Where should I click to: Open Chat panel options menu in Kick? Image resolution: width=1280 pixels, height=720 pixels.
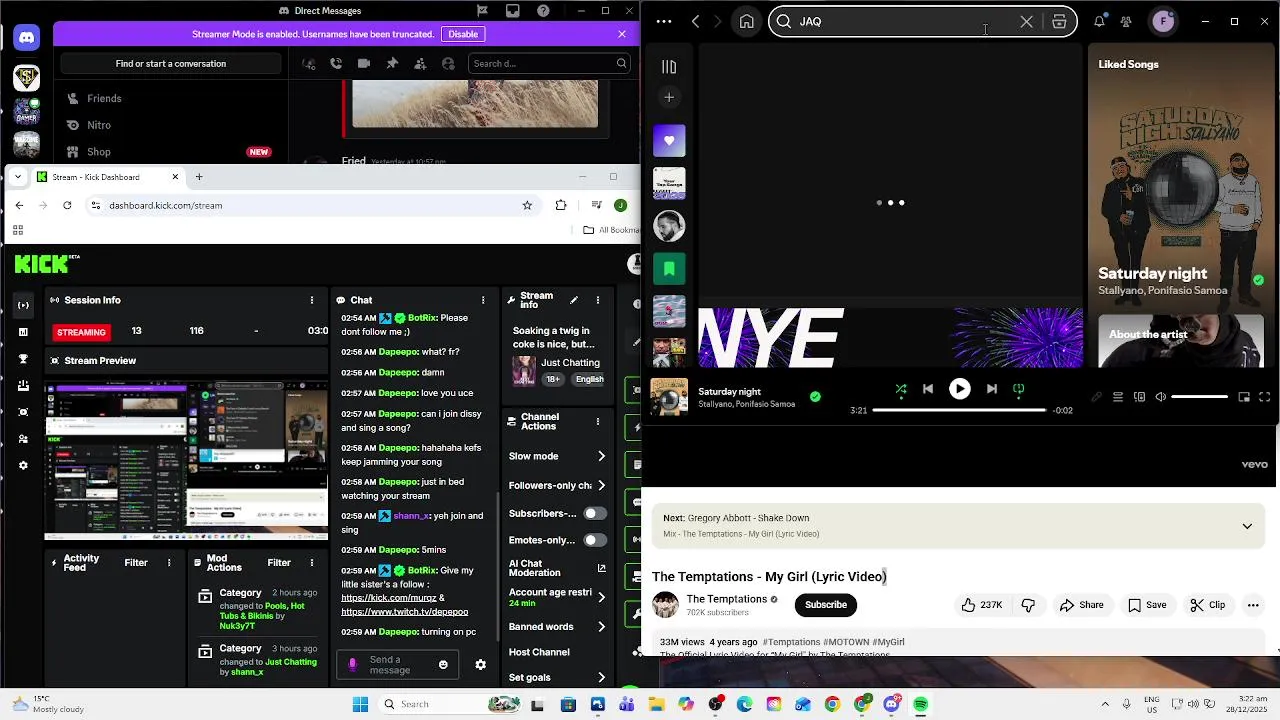(x=483, y=300)
